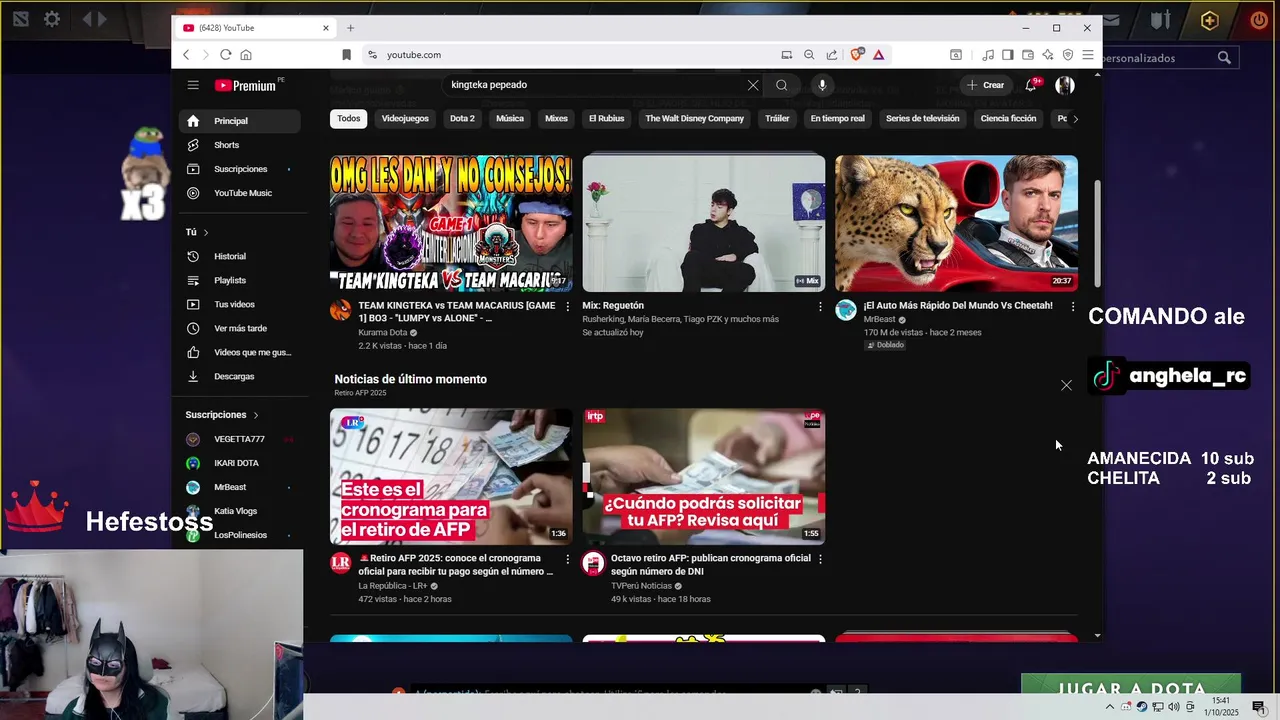Image resolution: width=1280 pixels, height=720 pixels.
Task: Open the YouTube hamburger guide menu
Action: [193, 85]
